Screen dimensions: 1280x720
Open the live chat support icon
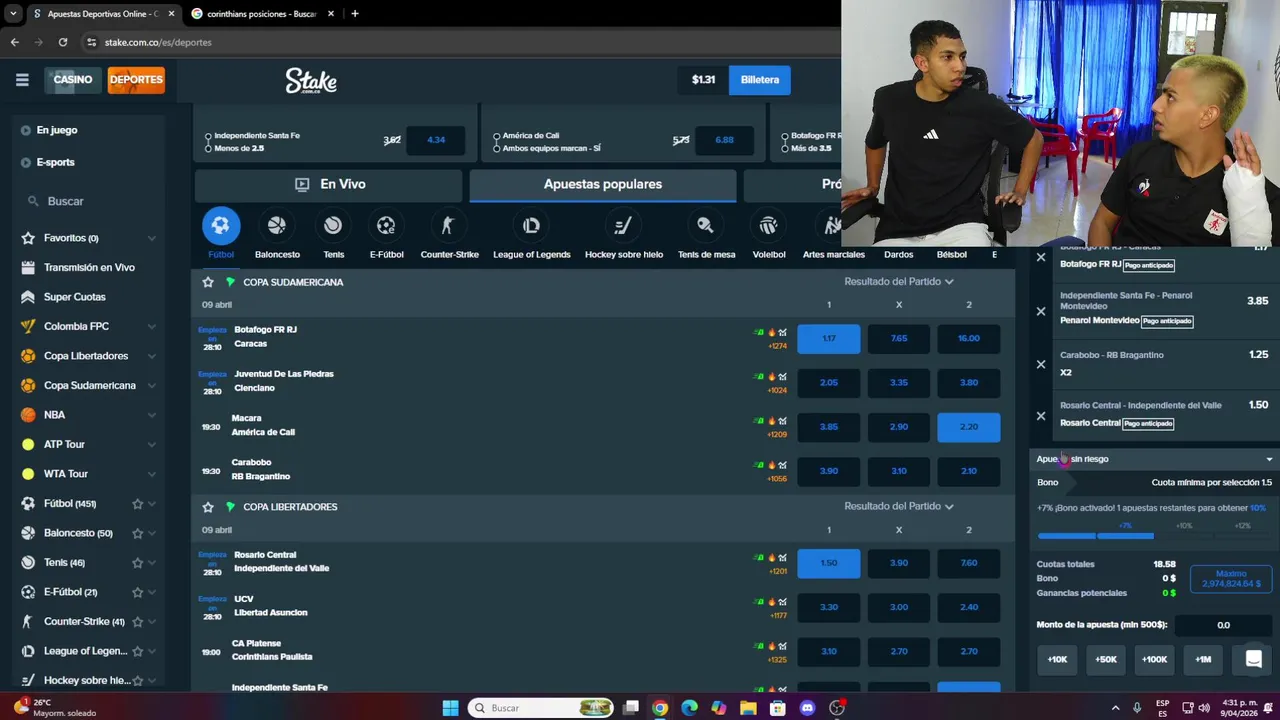1253,659
